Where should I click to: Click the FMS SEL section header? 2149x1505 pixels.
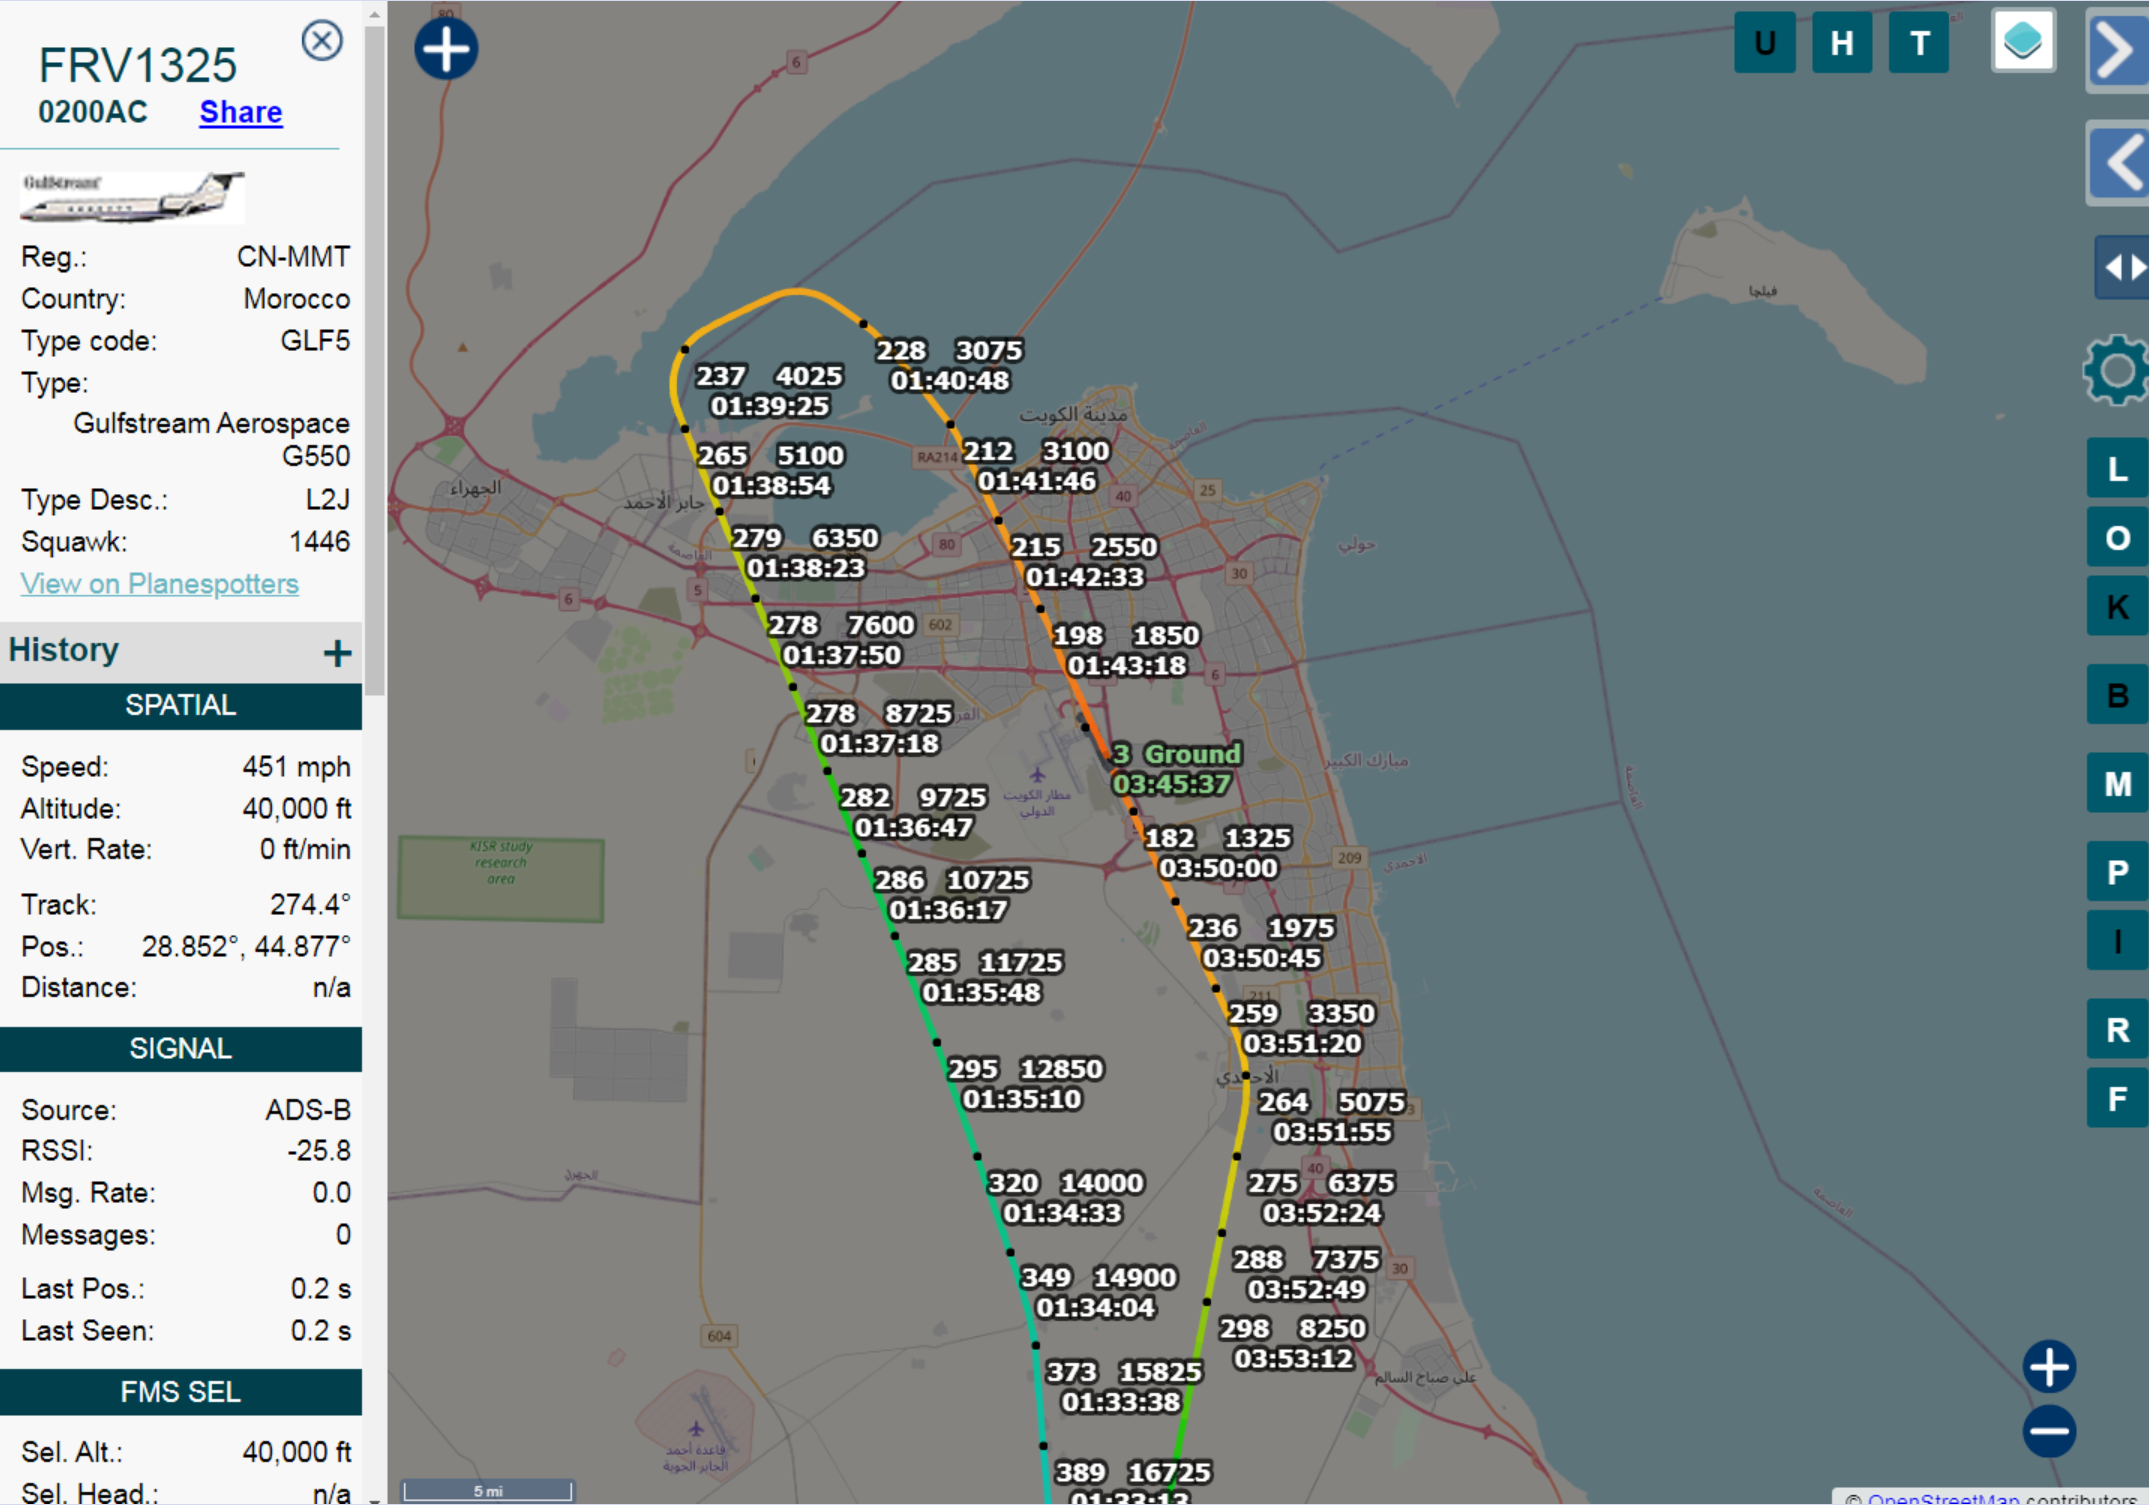pos(181,1392)
